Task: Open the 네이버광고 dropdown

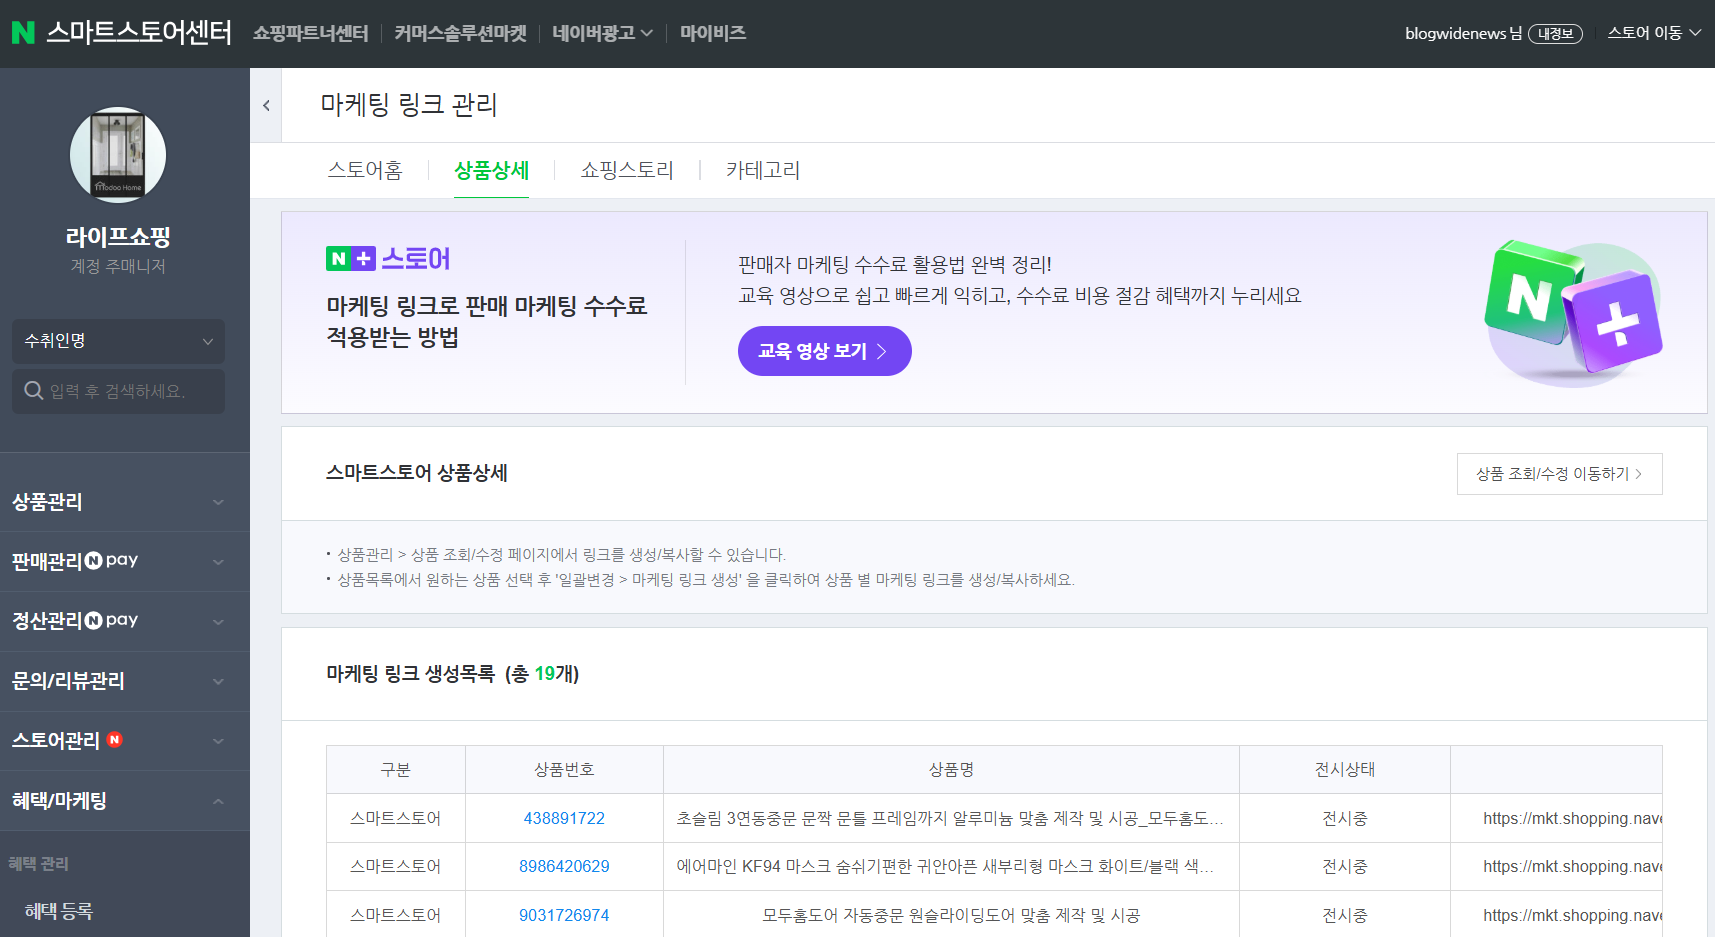Action: 602,33
